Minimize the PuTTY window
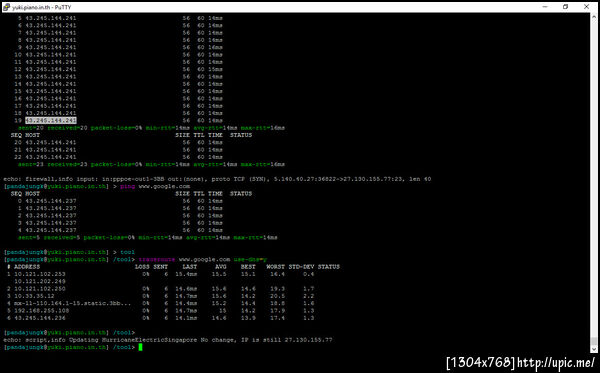Viewport: 600px width, 373px height. (x=545, y=7)
